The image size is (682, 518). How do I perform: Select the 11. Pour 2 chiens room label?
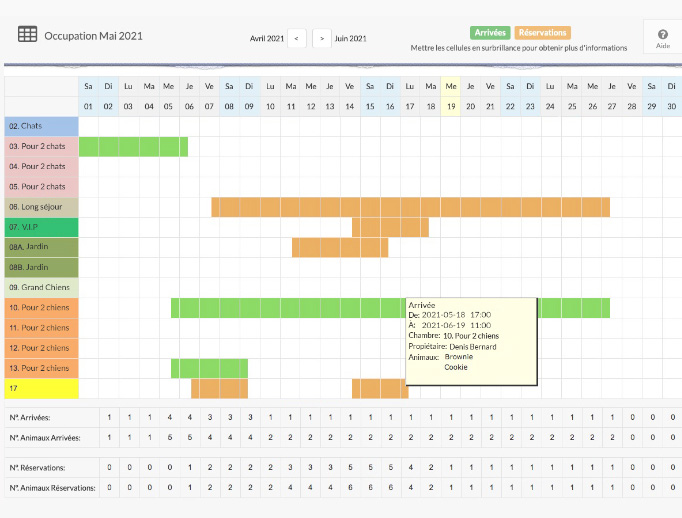(x=41, y=328)
